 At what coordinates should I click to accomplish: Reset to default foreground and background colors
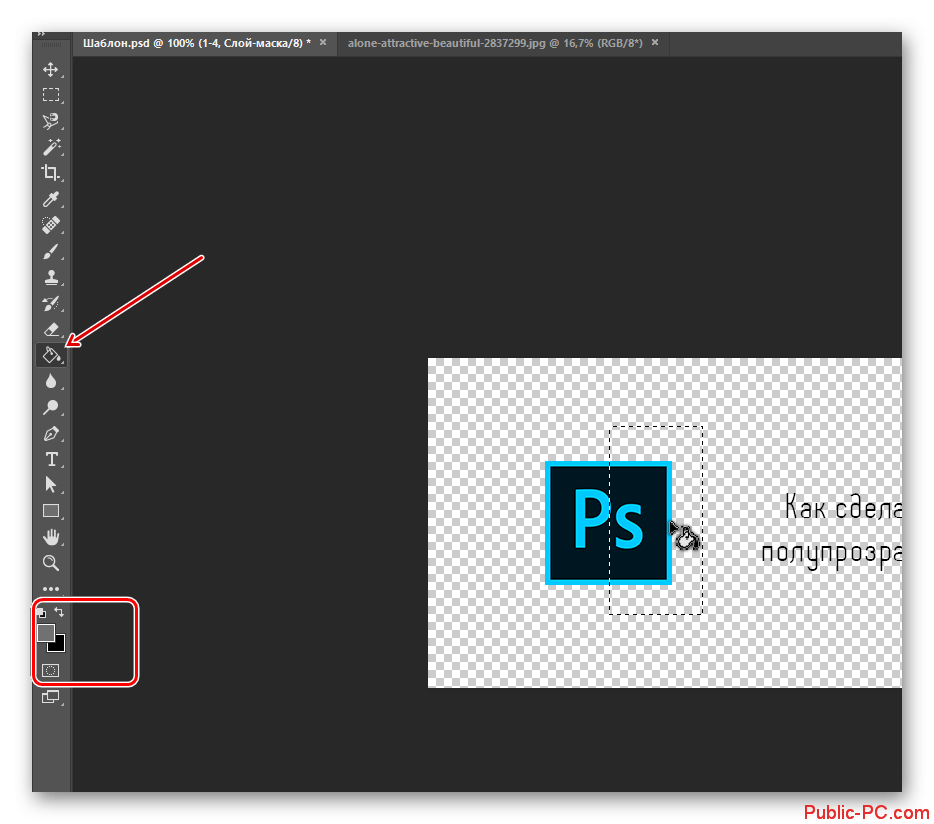[x=41, y=613]
